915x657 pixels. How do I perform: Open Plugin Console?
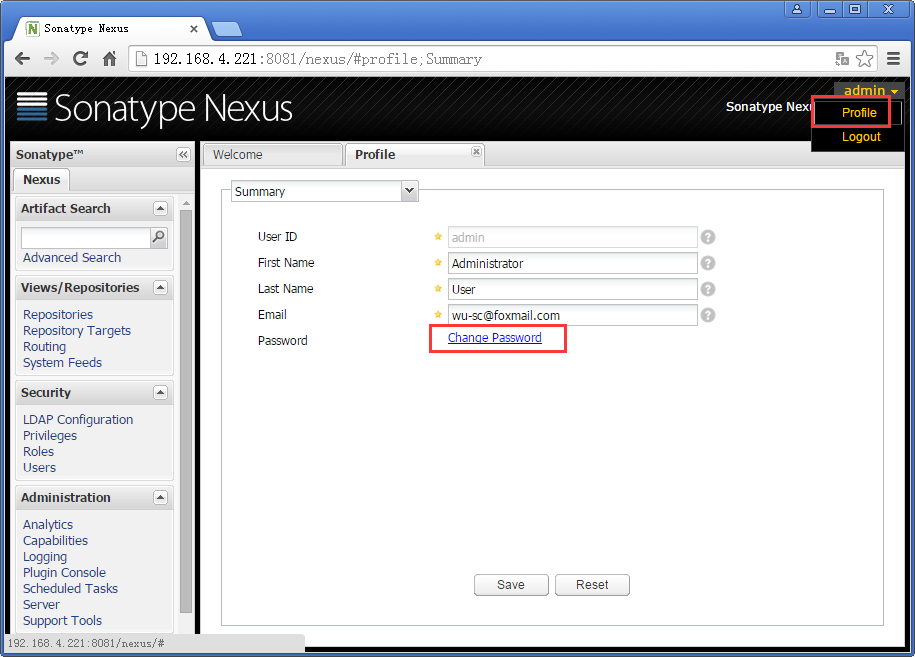[x=64, y=572]
